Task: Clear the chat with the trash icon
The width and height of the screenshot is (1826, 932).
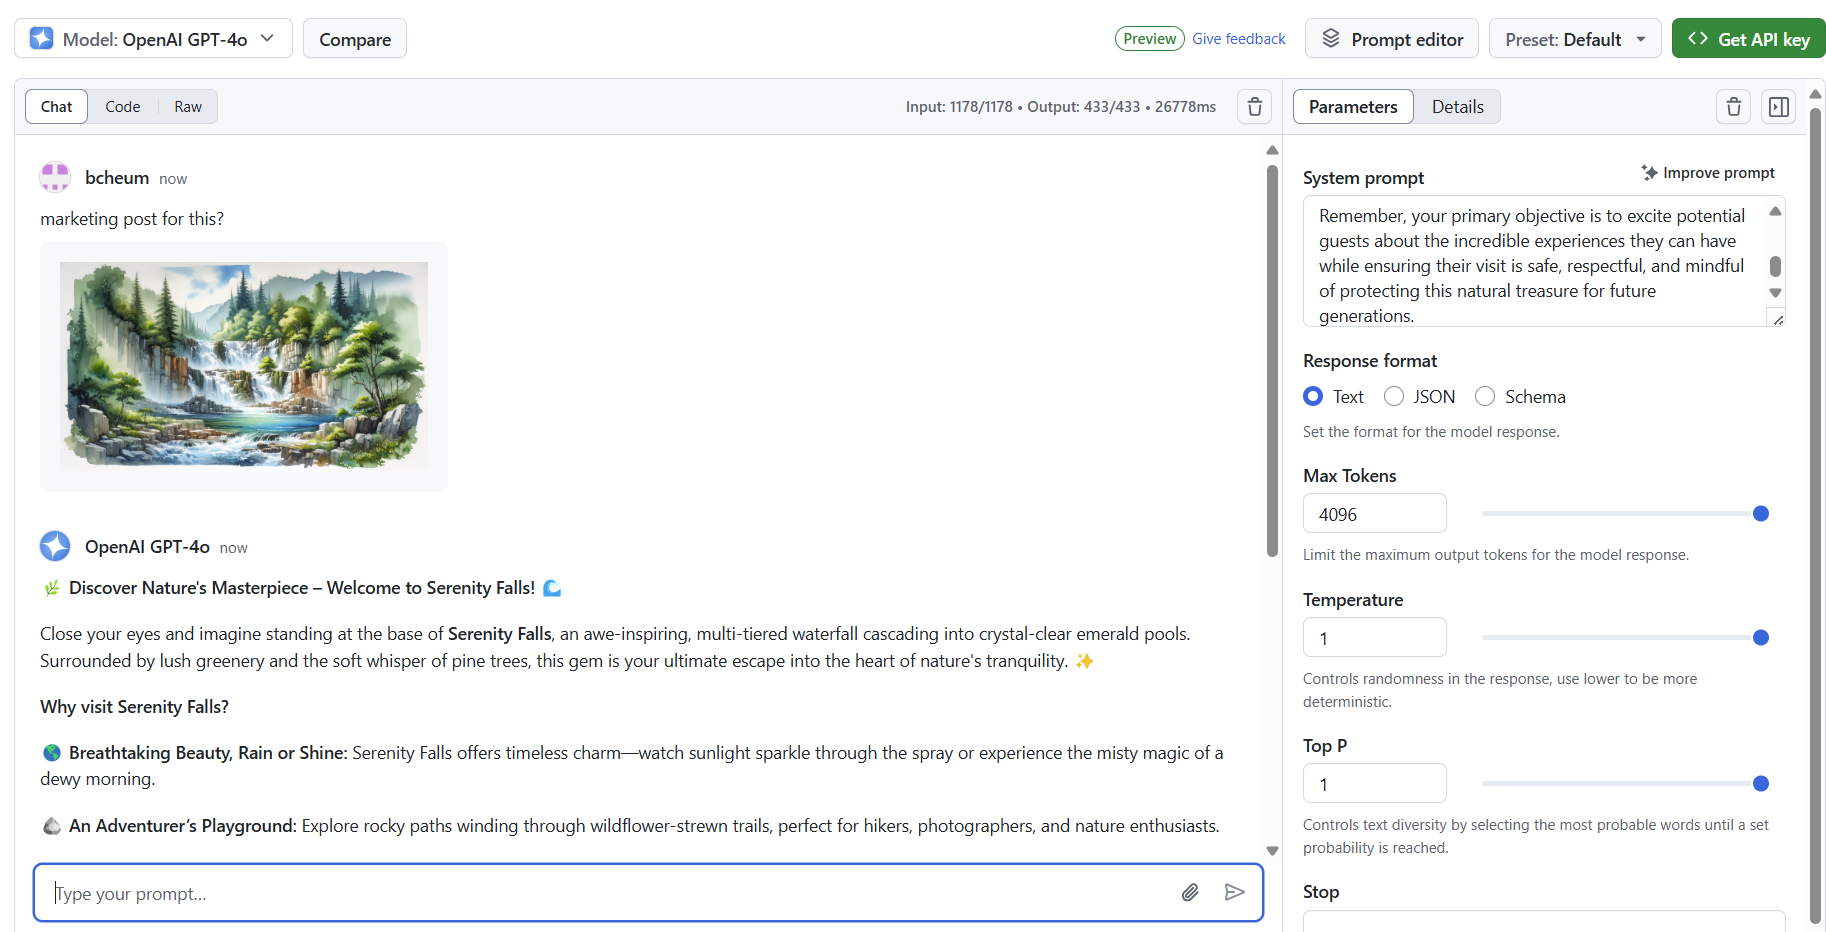Action: pyautogui.click(x=1255, y=107)
